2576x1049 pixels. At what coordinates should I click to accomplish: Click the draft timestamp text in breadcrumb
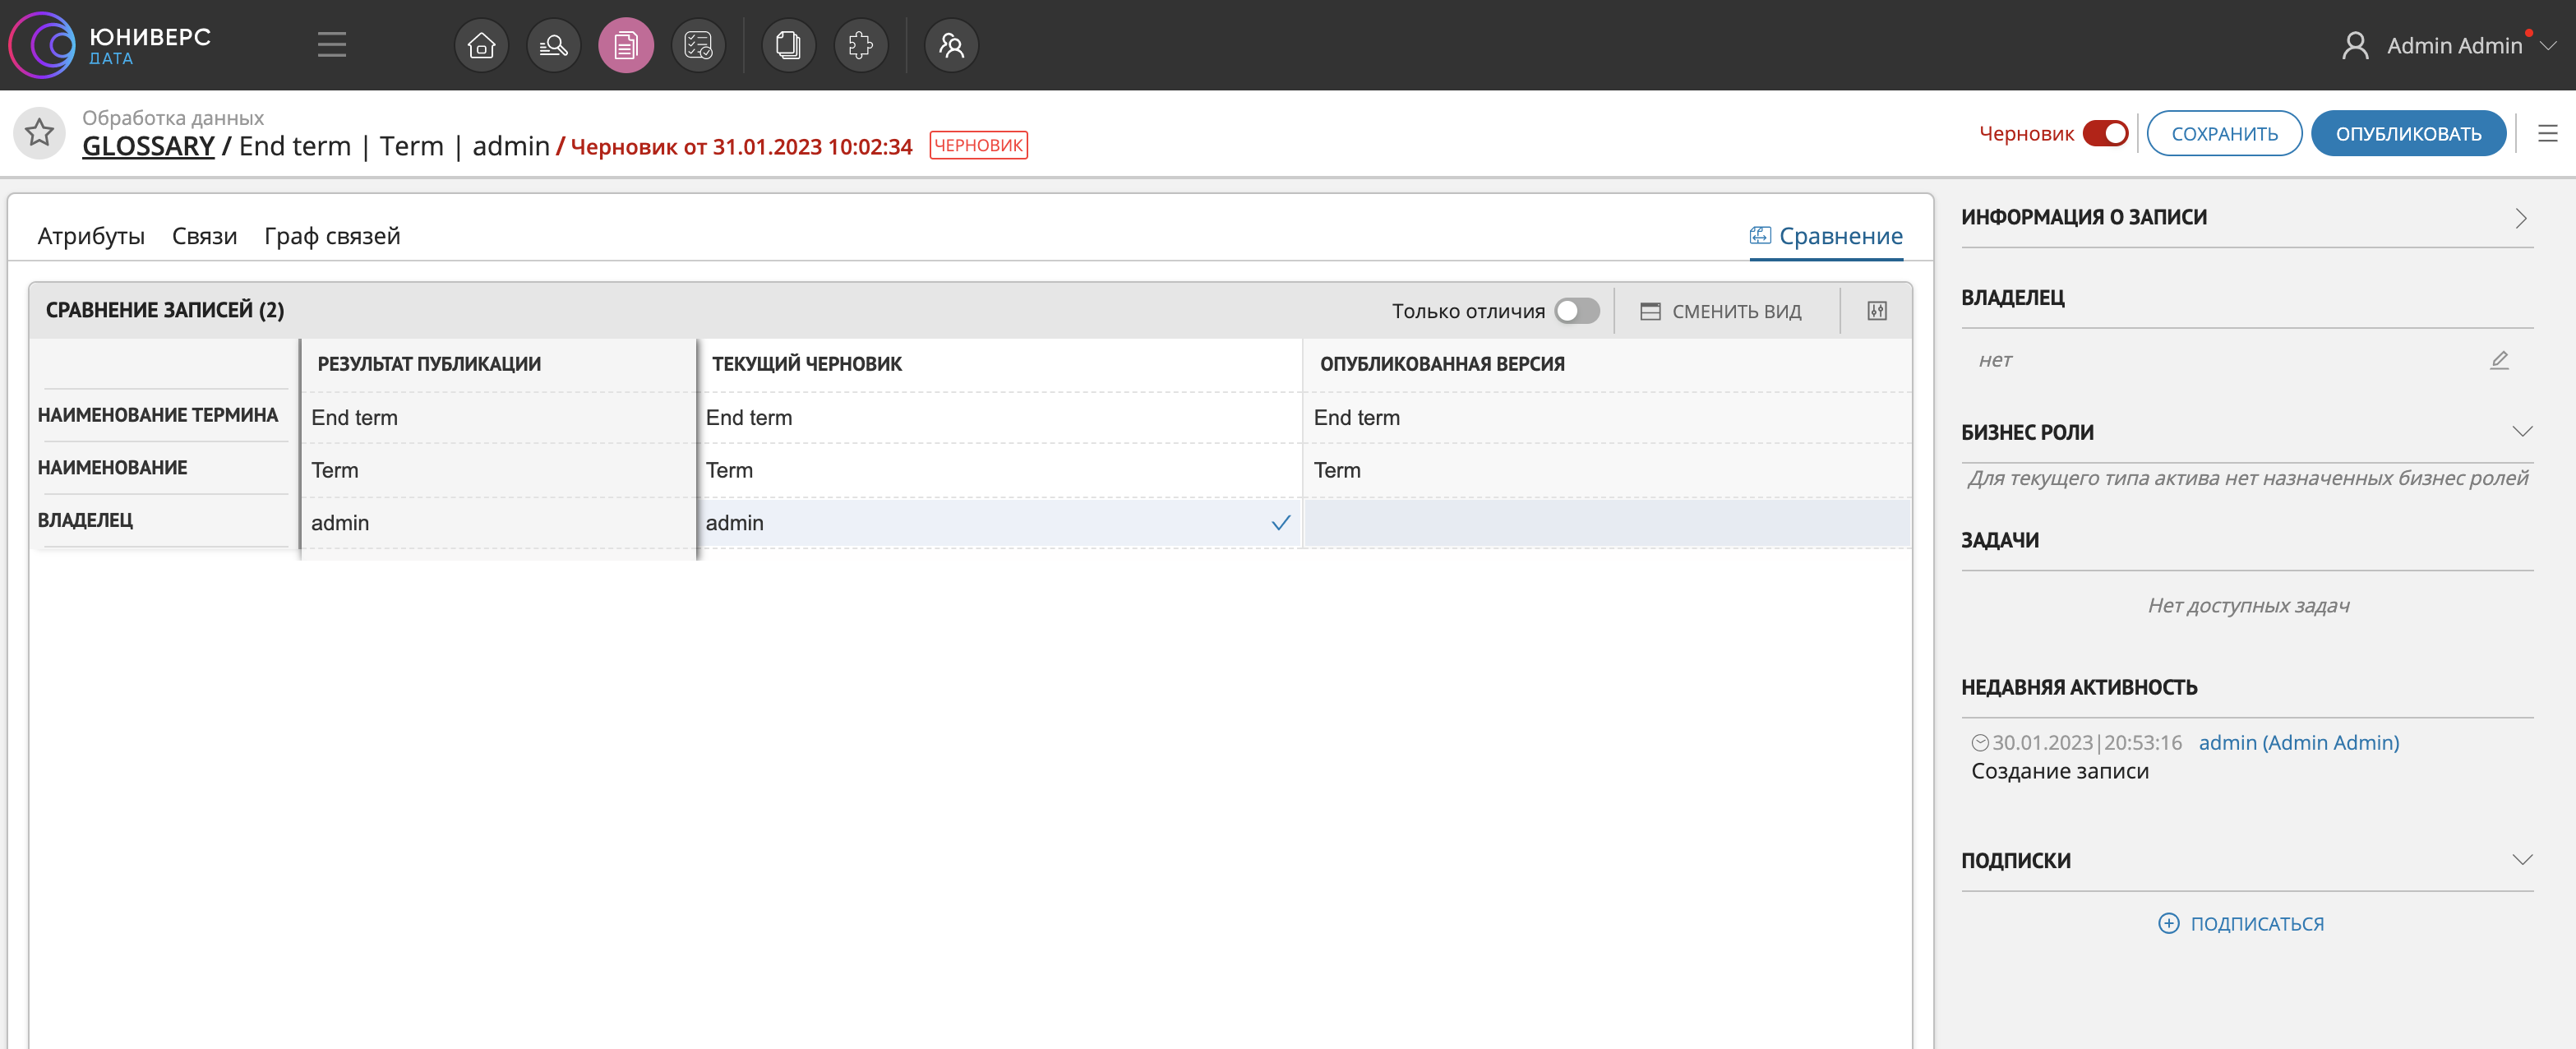point(741,147)
